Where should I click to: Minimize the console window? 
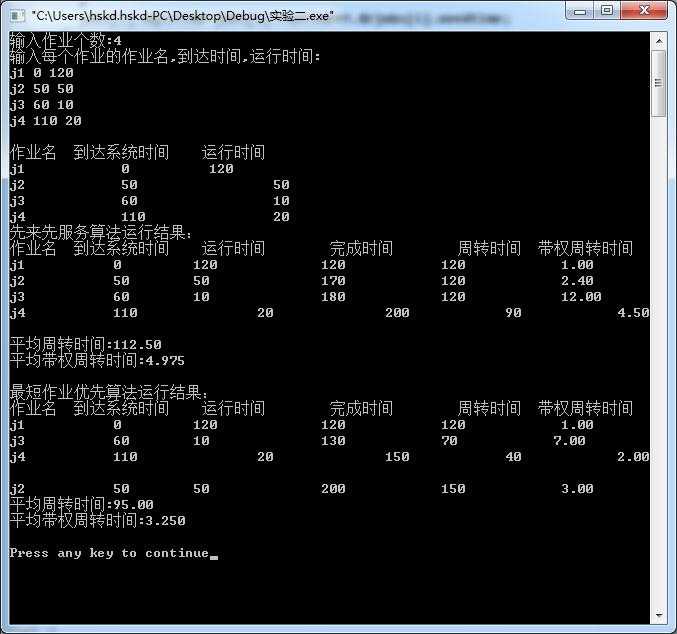click(x=580, y=11)
